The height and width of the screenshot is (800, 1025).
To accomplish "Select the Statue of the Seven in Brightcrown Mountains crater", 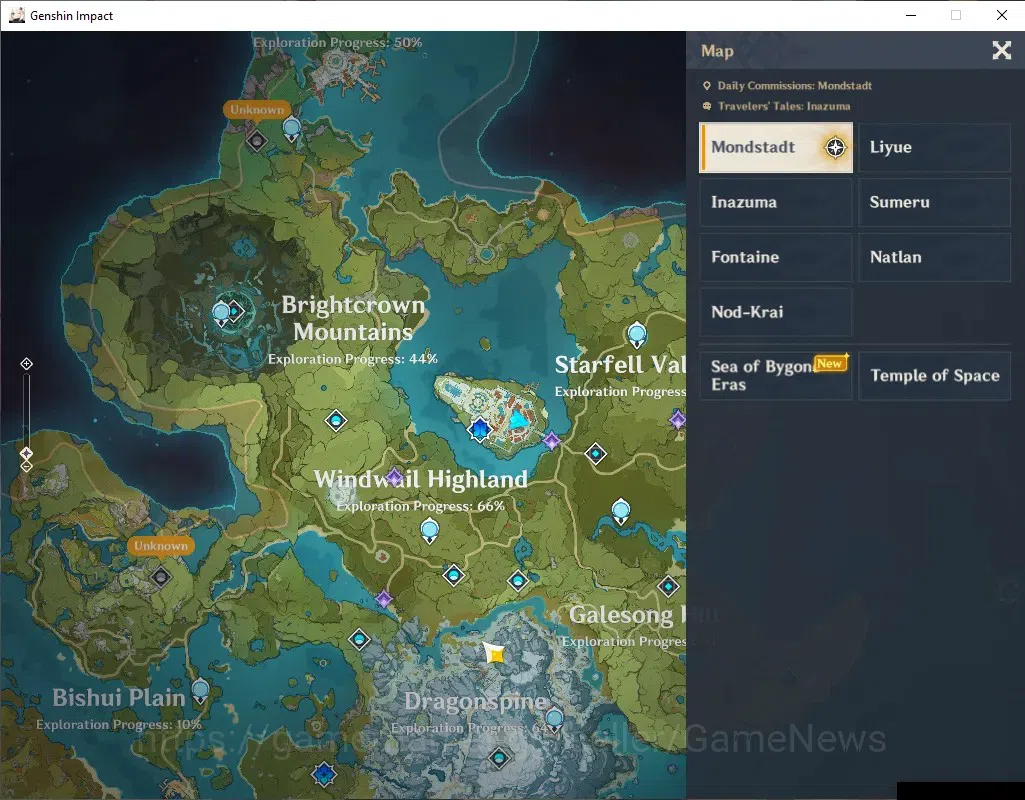I will (222, 314).
